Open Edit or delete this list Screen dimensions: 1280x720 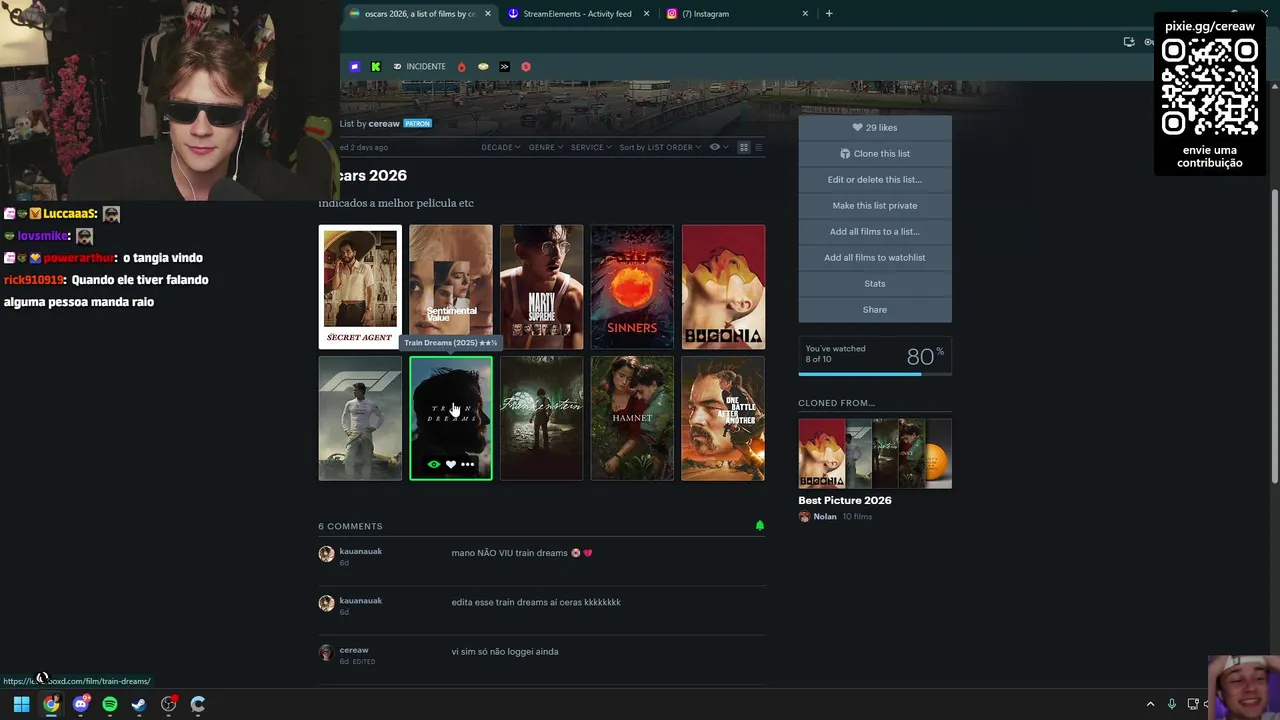click(875, 180)
